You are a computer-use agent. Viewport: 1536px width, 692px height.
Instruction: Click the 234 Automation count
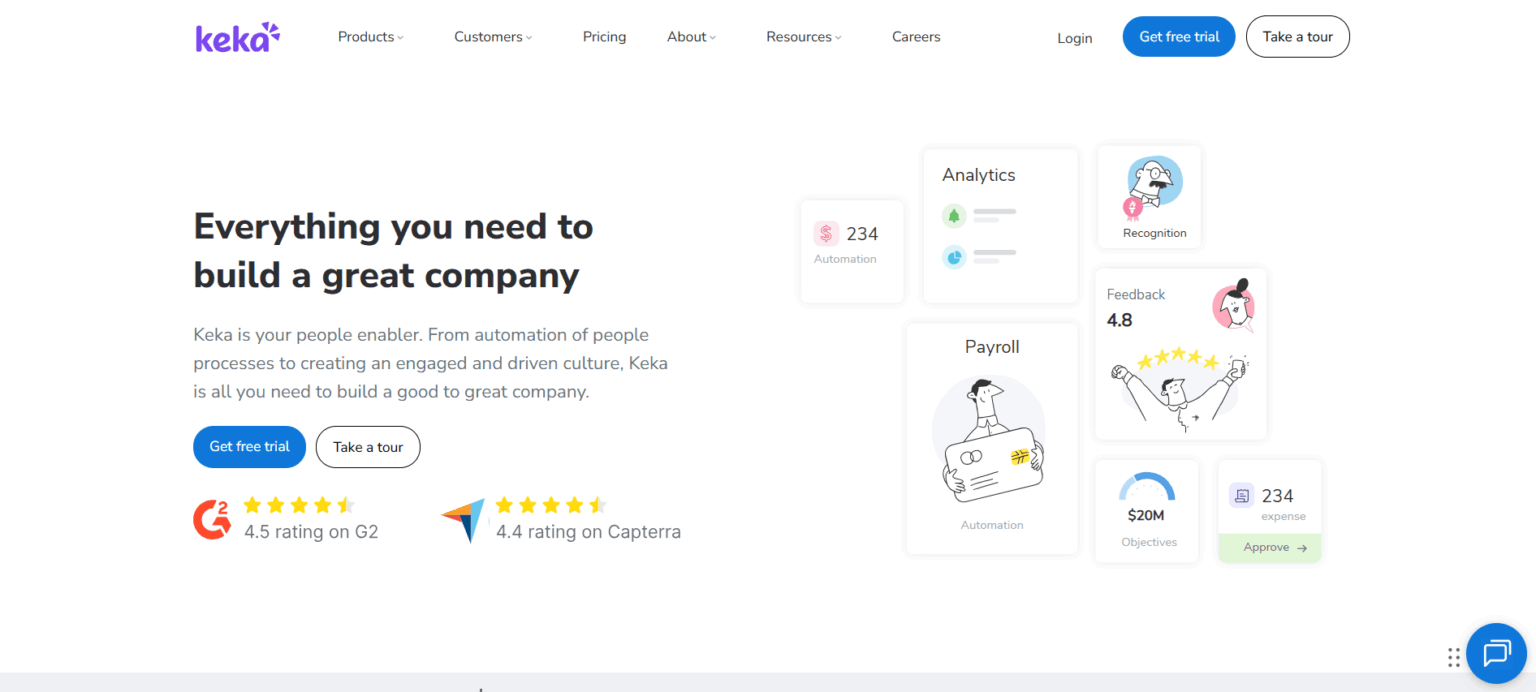point(862,234)
